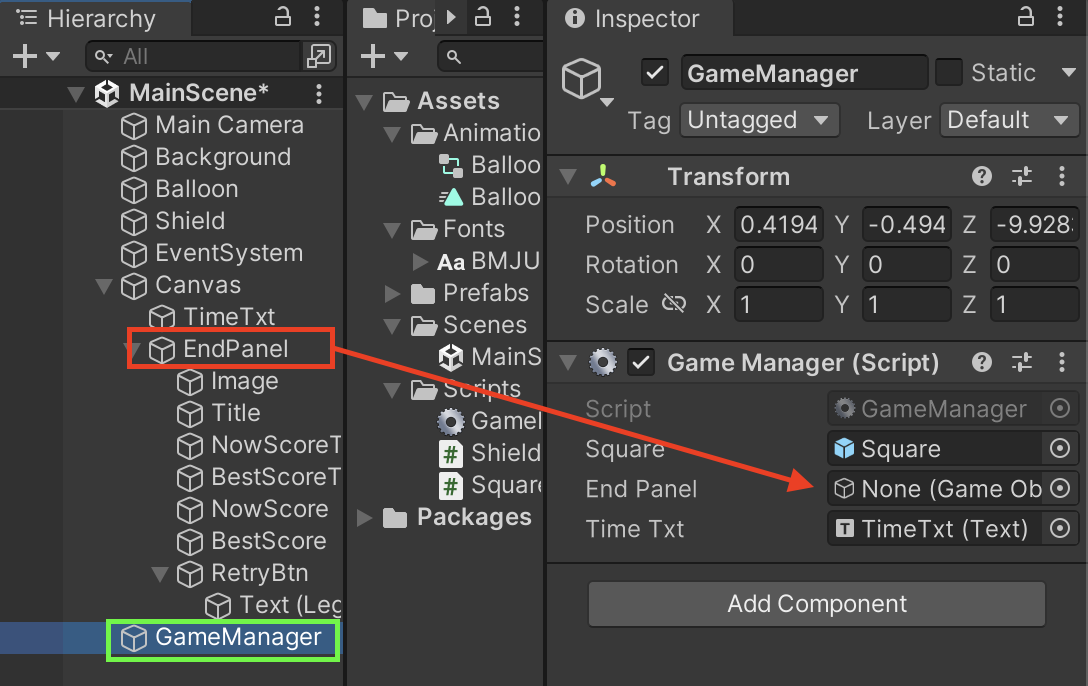Viewport: 1088px width, 686px height.
Task: Click the Project tab scroll arrow
Action: [452, 17]
